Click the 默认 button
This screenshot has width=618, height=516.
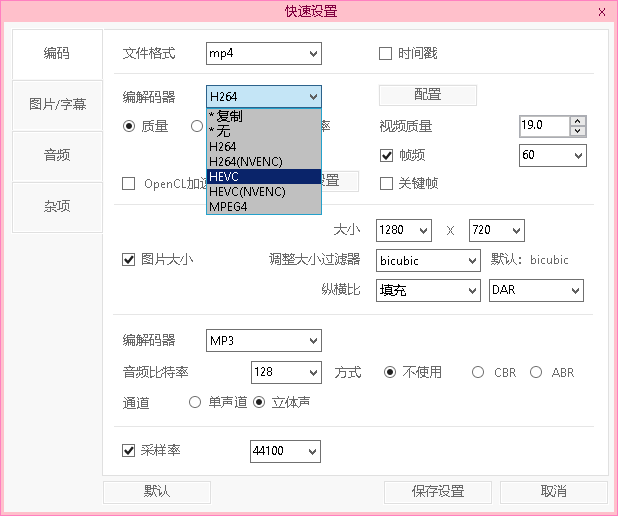[157, 492]
